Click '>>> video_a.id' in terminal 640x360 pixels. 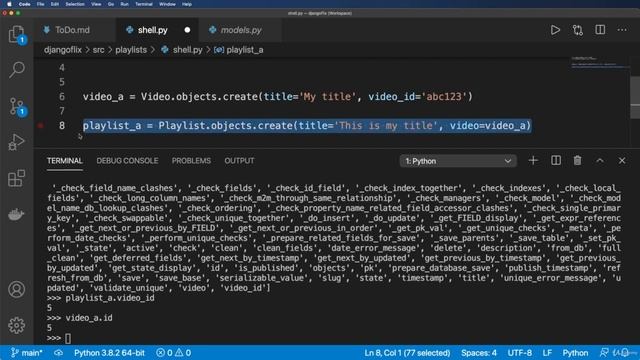tap(80, 318)
